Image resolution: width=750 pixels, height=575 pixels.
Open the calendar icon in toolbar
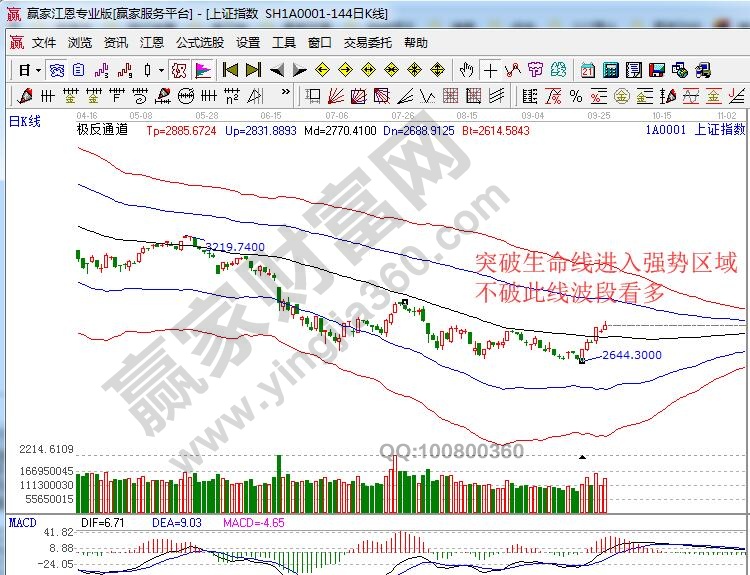click(x=588, y=70)
